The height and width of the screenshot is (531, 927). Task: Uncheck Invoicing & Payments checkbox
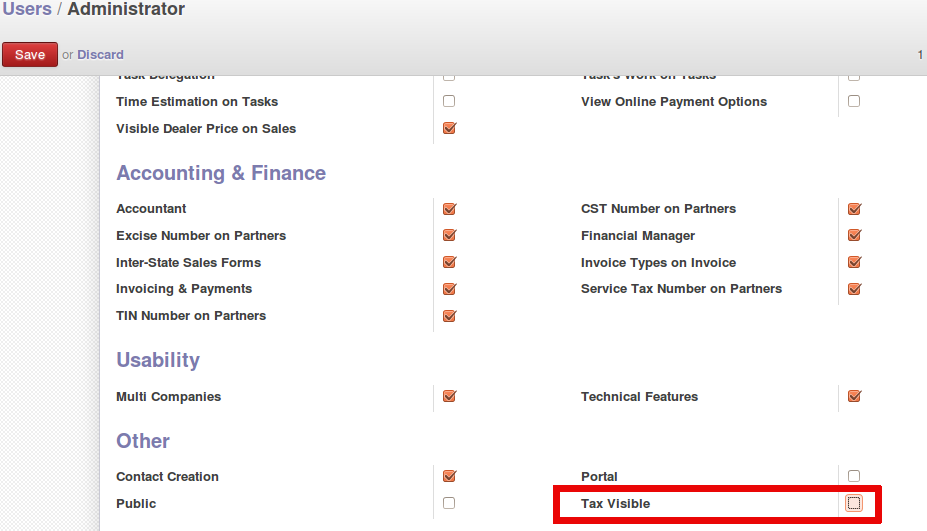449,289
